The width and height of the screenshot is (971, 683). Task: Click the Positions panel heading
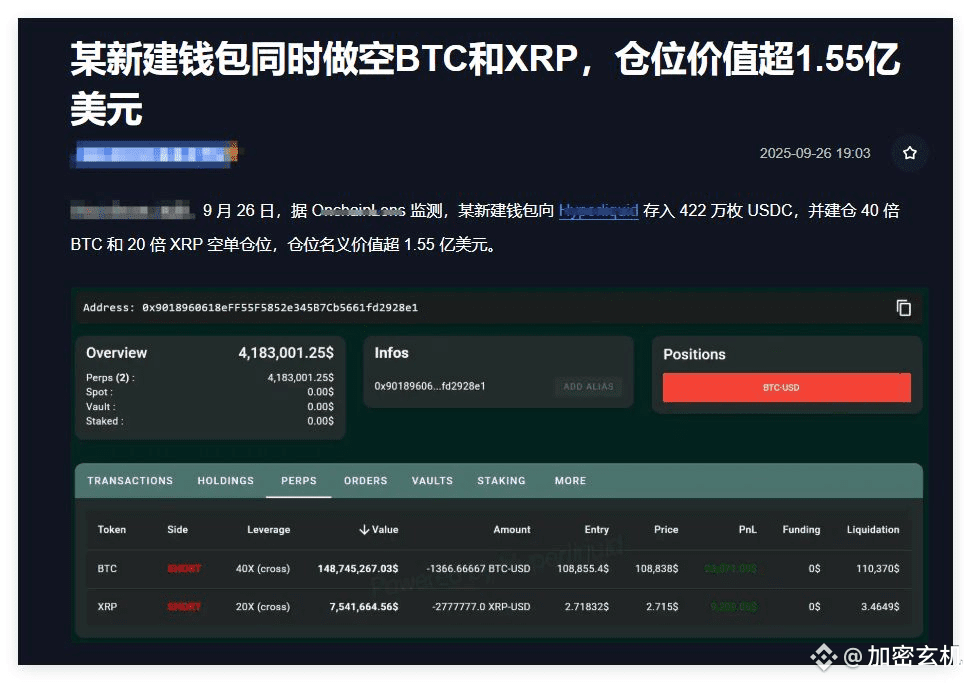point(694,354)
